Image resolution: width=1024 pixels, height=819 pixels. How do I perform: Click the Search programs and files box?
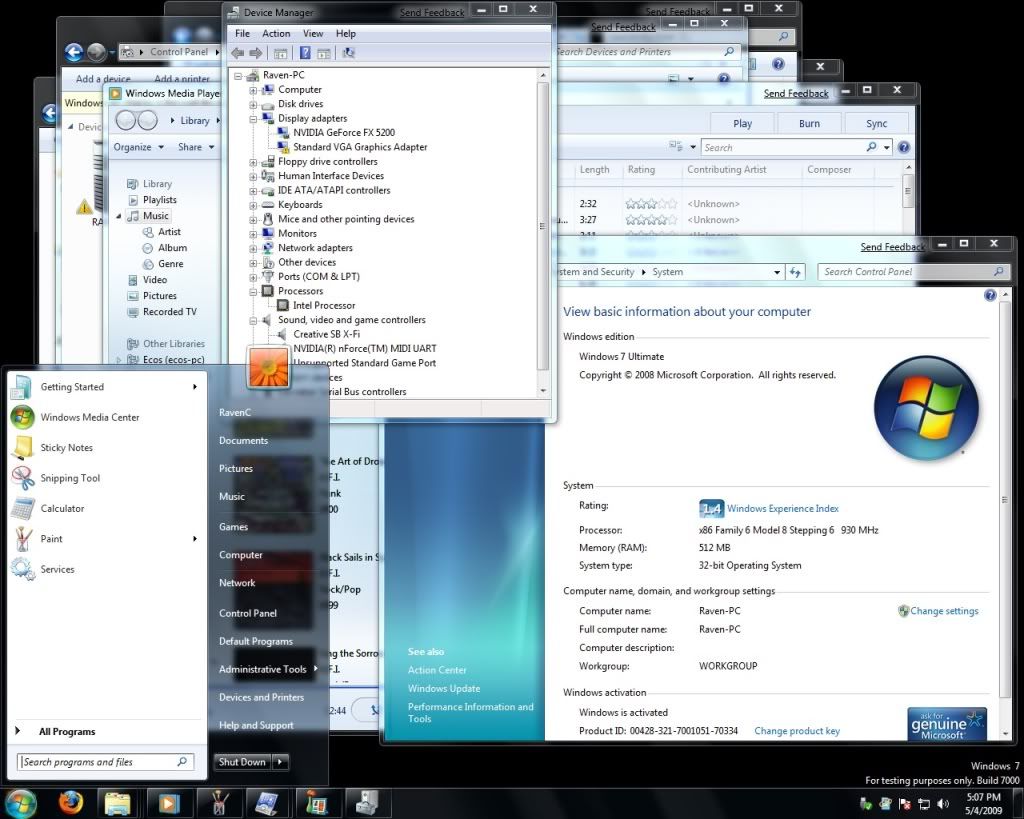tap(98, 762)
